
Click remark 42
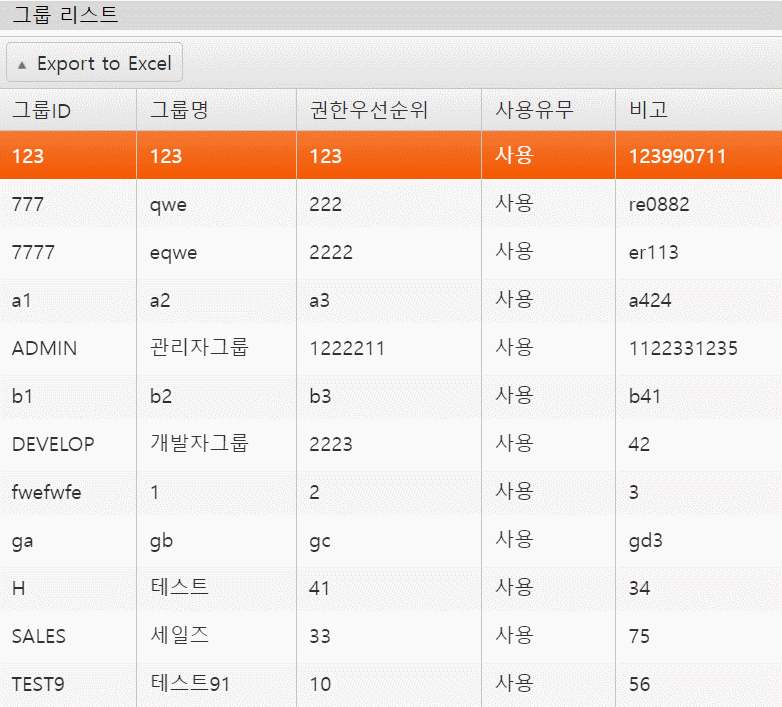coord(639,444)
